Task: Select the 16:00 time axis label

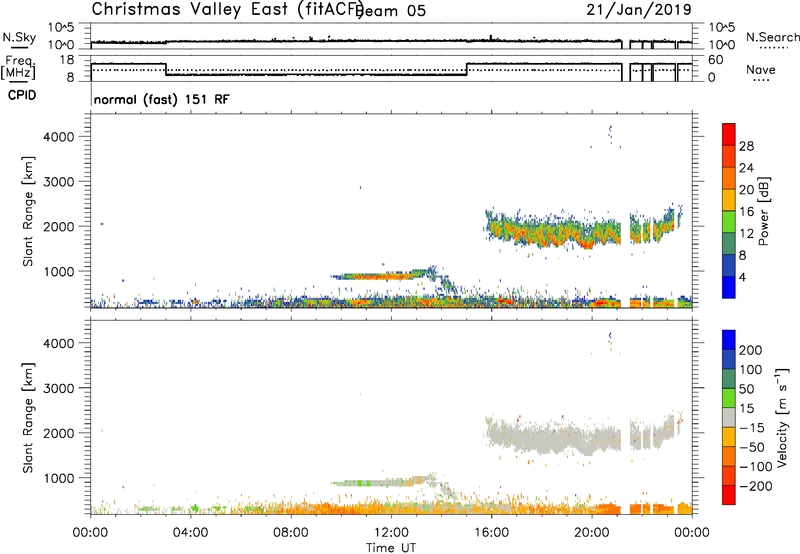Action: 491,533
